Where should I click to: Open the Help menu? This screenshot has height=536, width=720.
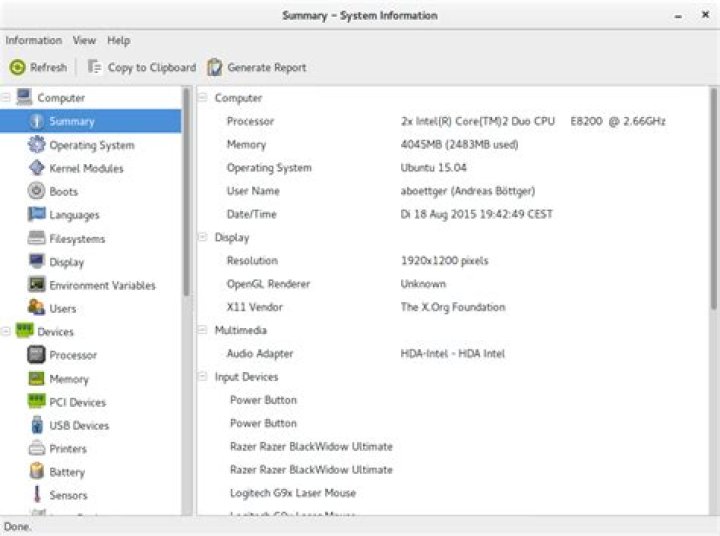click(118, 40)
